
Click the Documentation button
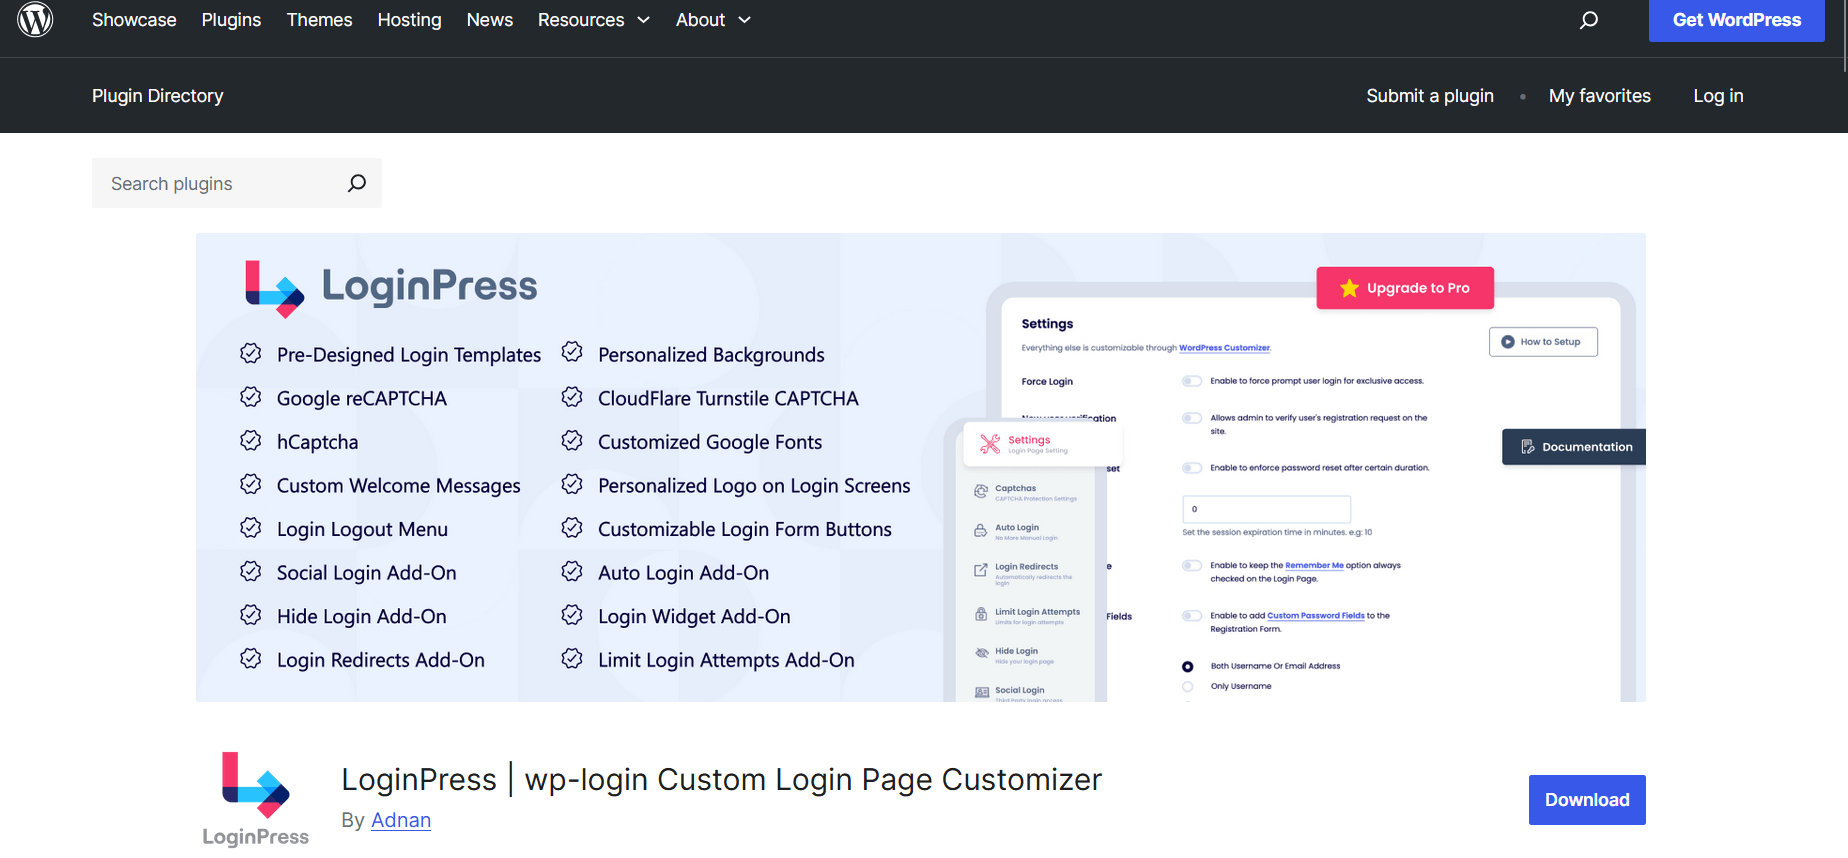pyautogui.click(x=1574, y=447)
